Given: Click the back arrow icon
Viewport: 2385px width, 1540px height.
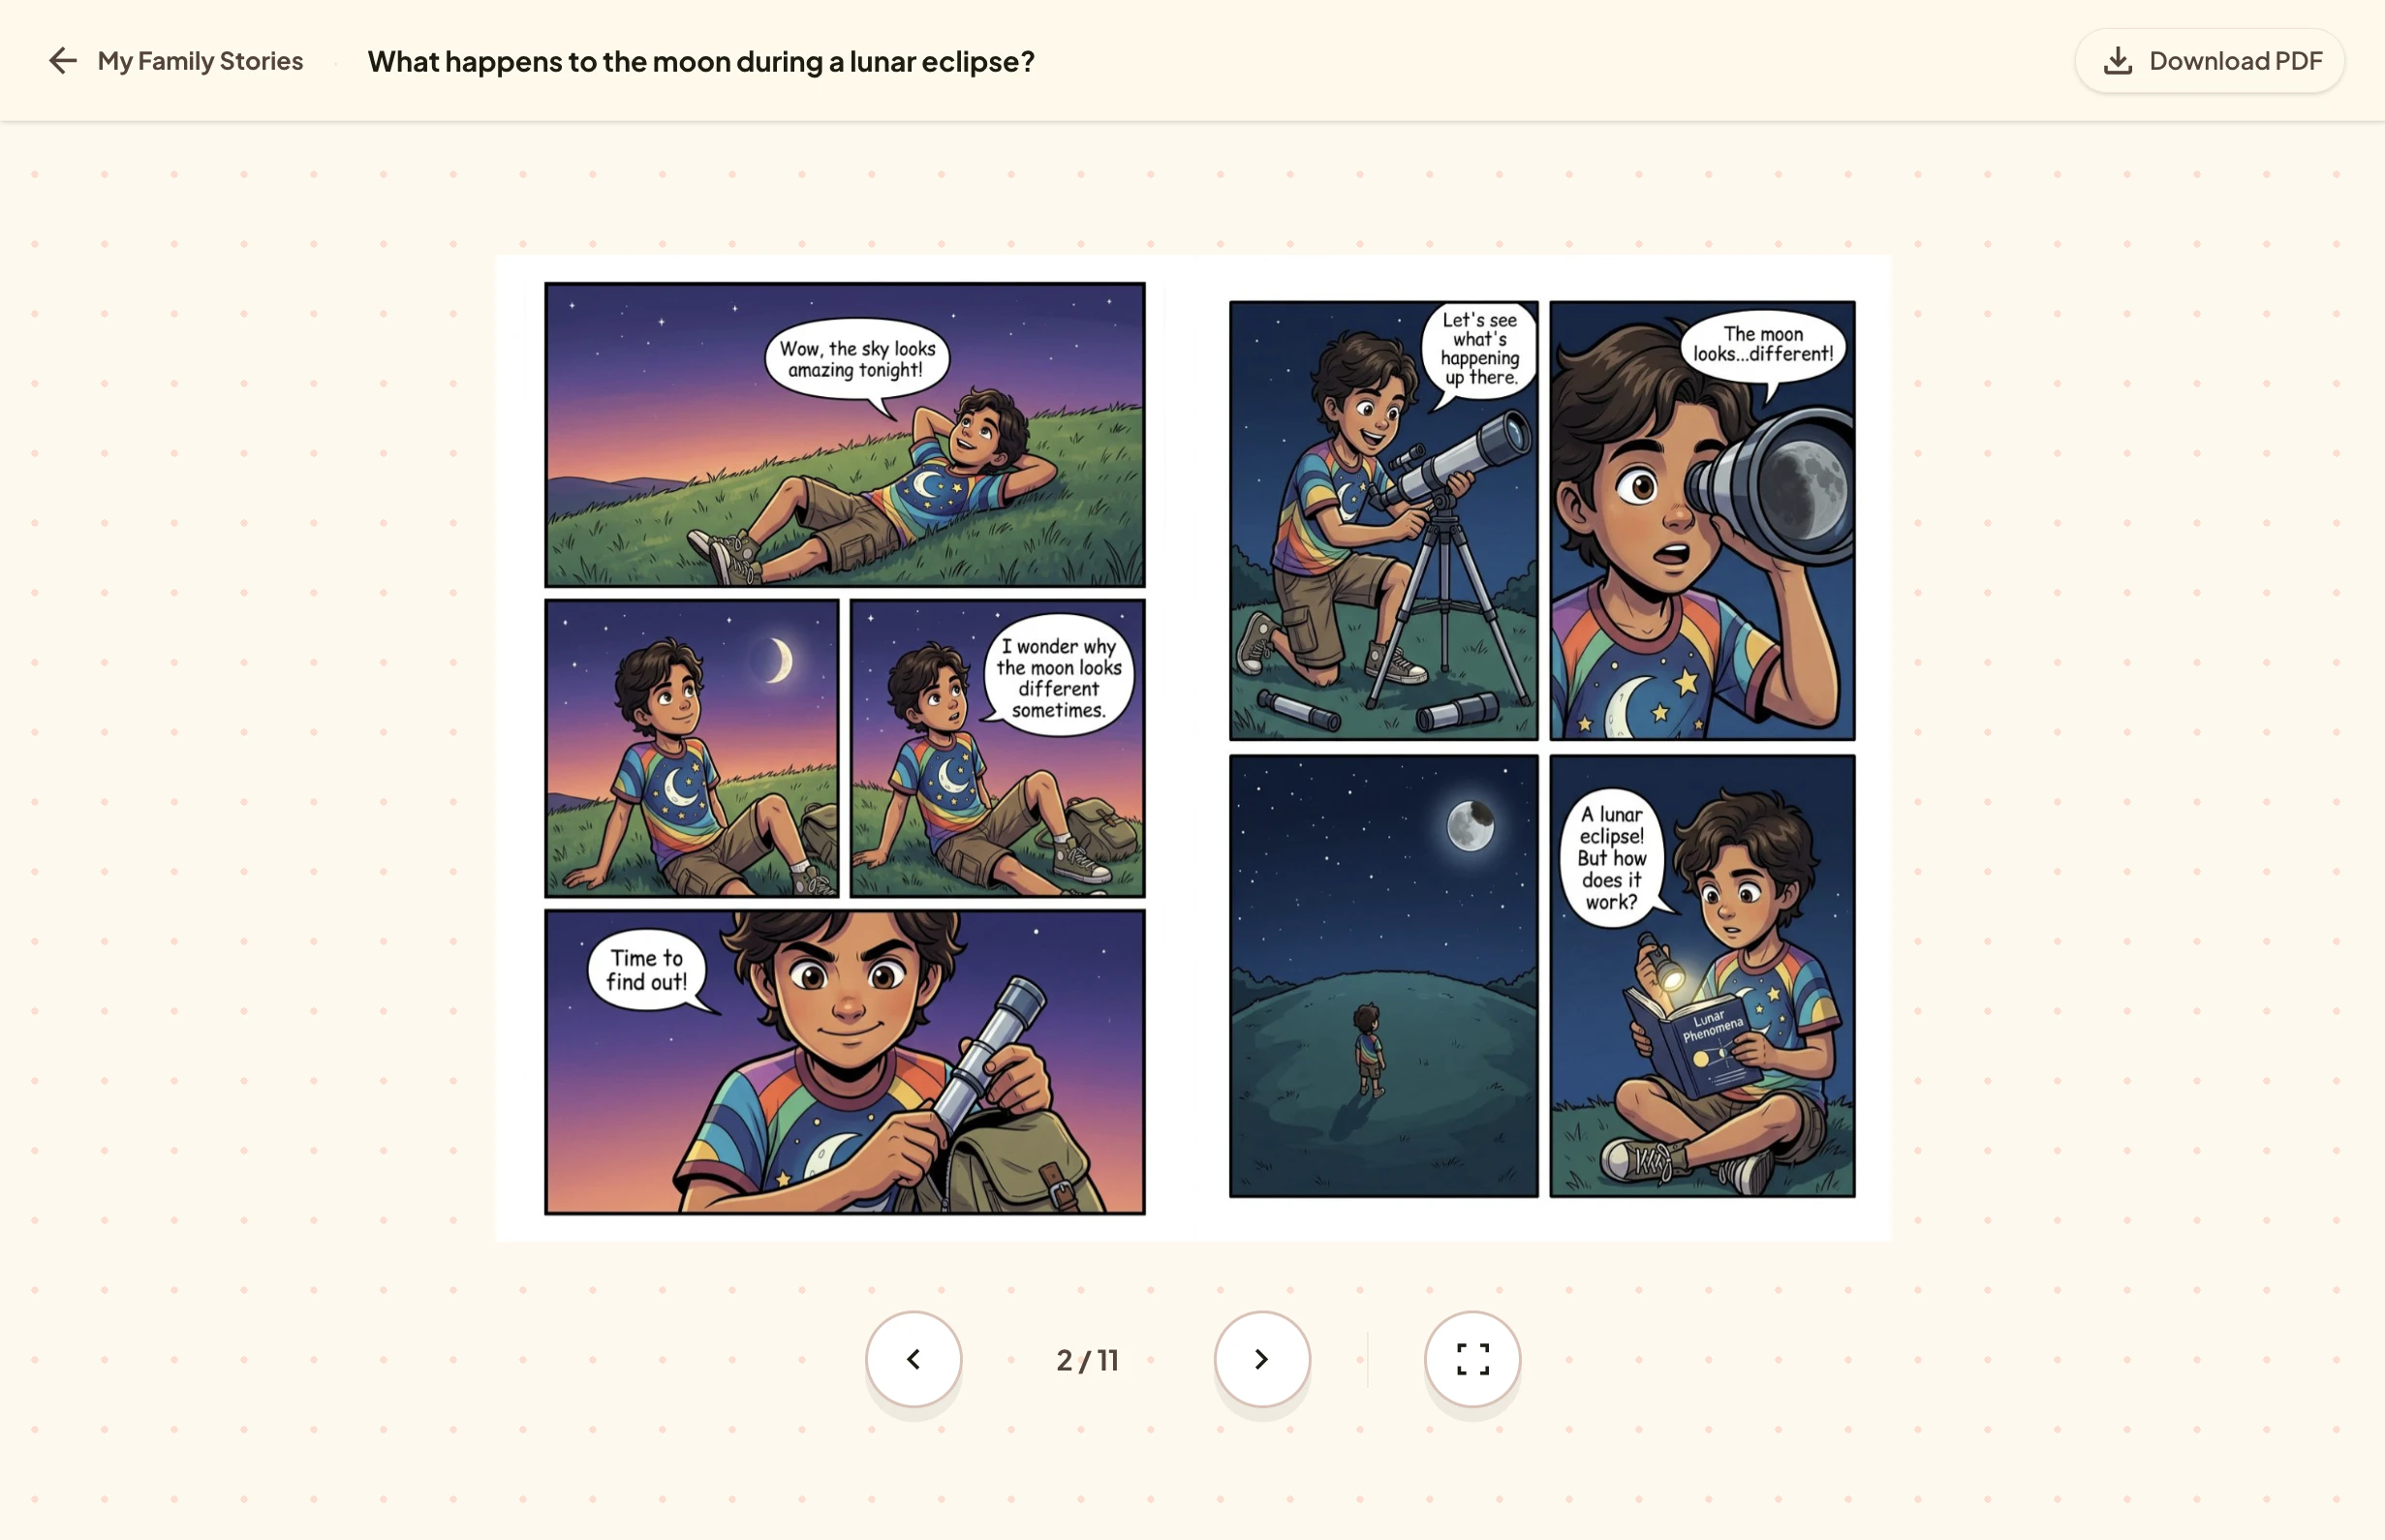Looking at the screenshot, I should coord(63,61).
